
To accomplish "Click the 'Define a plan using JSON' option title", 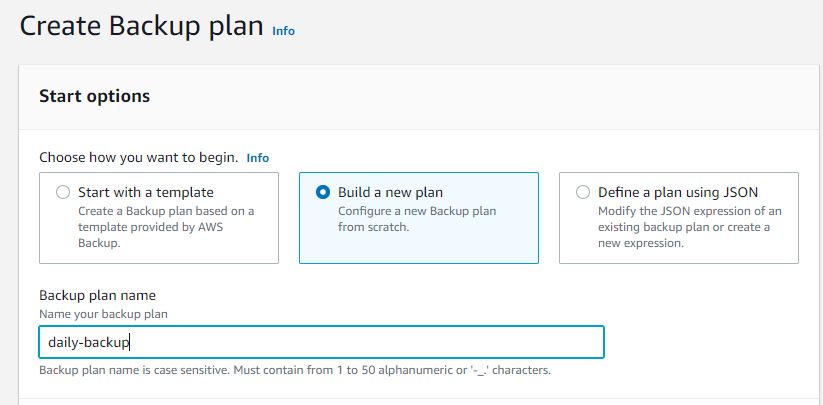I will pos(678,192).
